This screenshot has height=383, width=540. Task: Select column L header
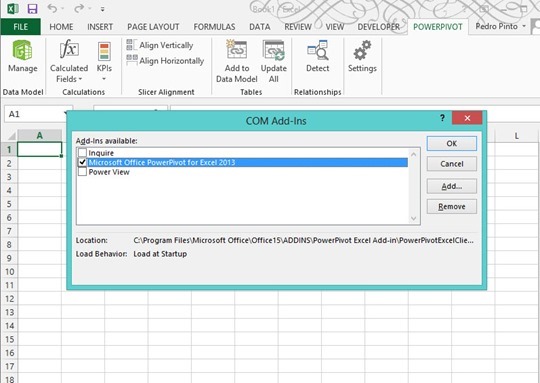coord(517,136)
